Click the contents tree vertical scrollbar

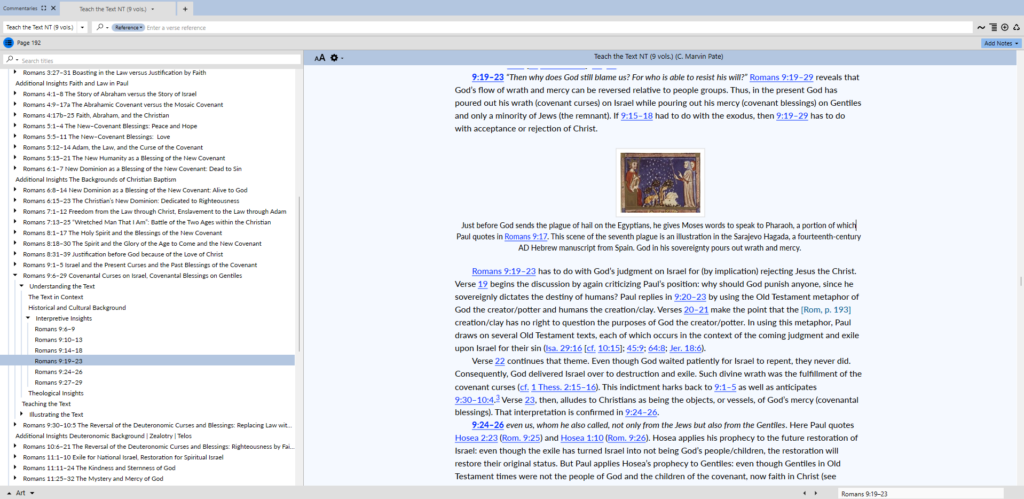[299, 274]
